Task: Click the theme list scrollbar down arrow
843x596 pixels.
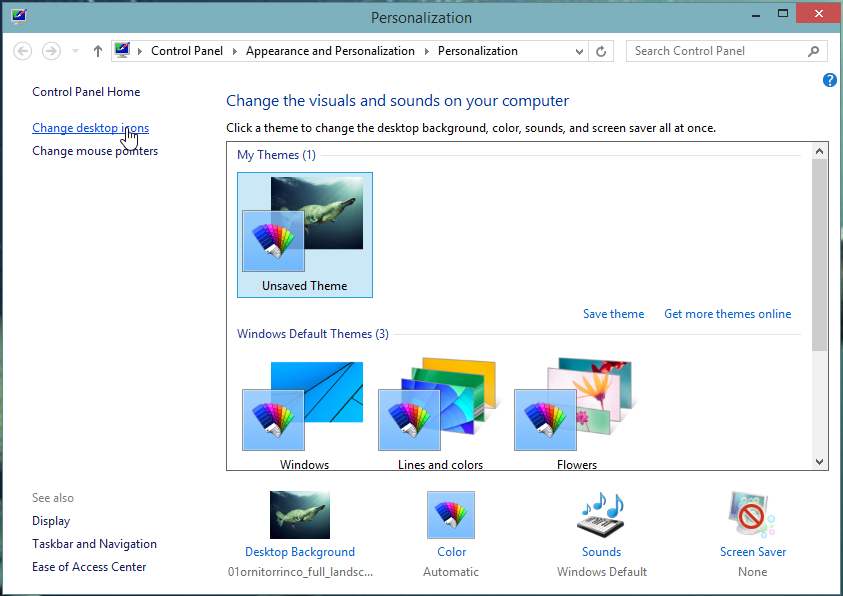Action: click(819, 462)
